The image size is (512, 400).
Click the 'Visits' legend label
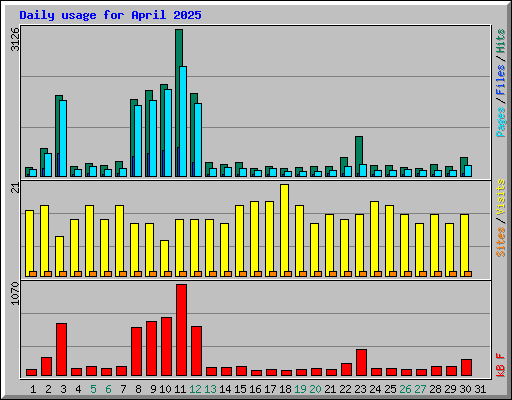click(501, 197)
